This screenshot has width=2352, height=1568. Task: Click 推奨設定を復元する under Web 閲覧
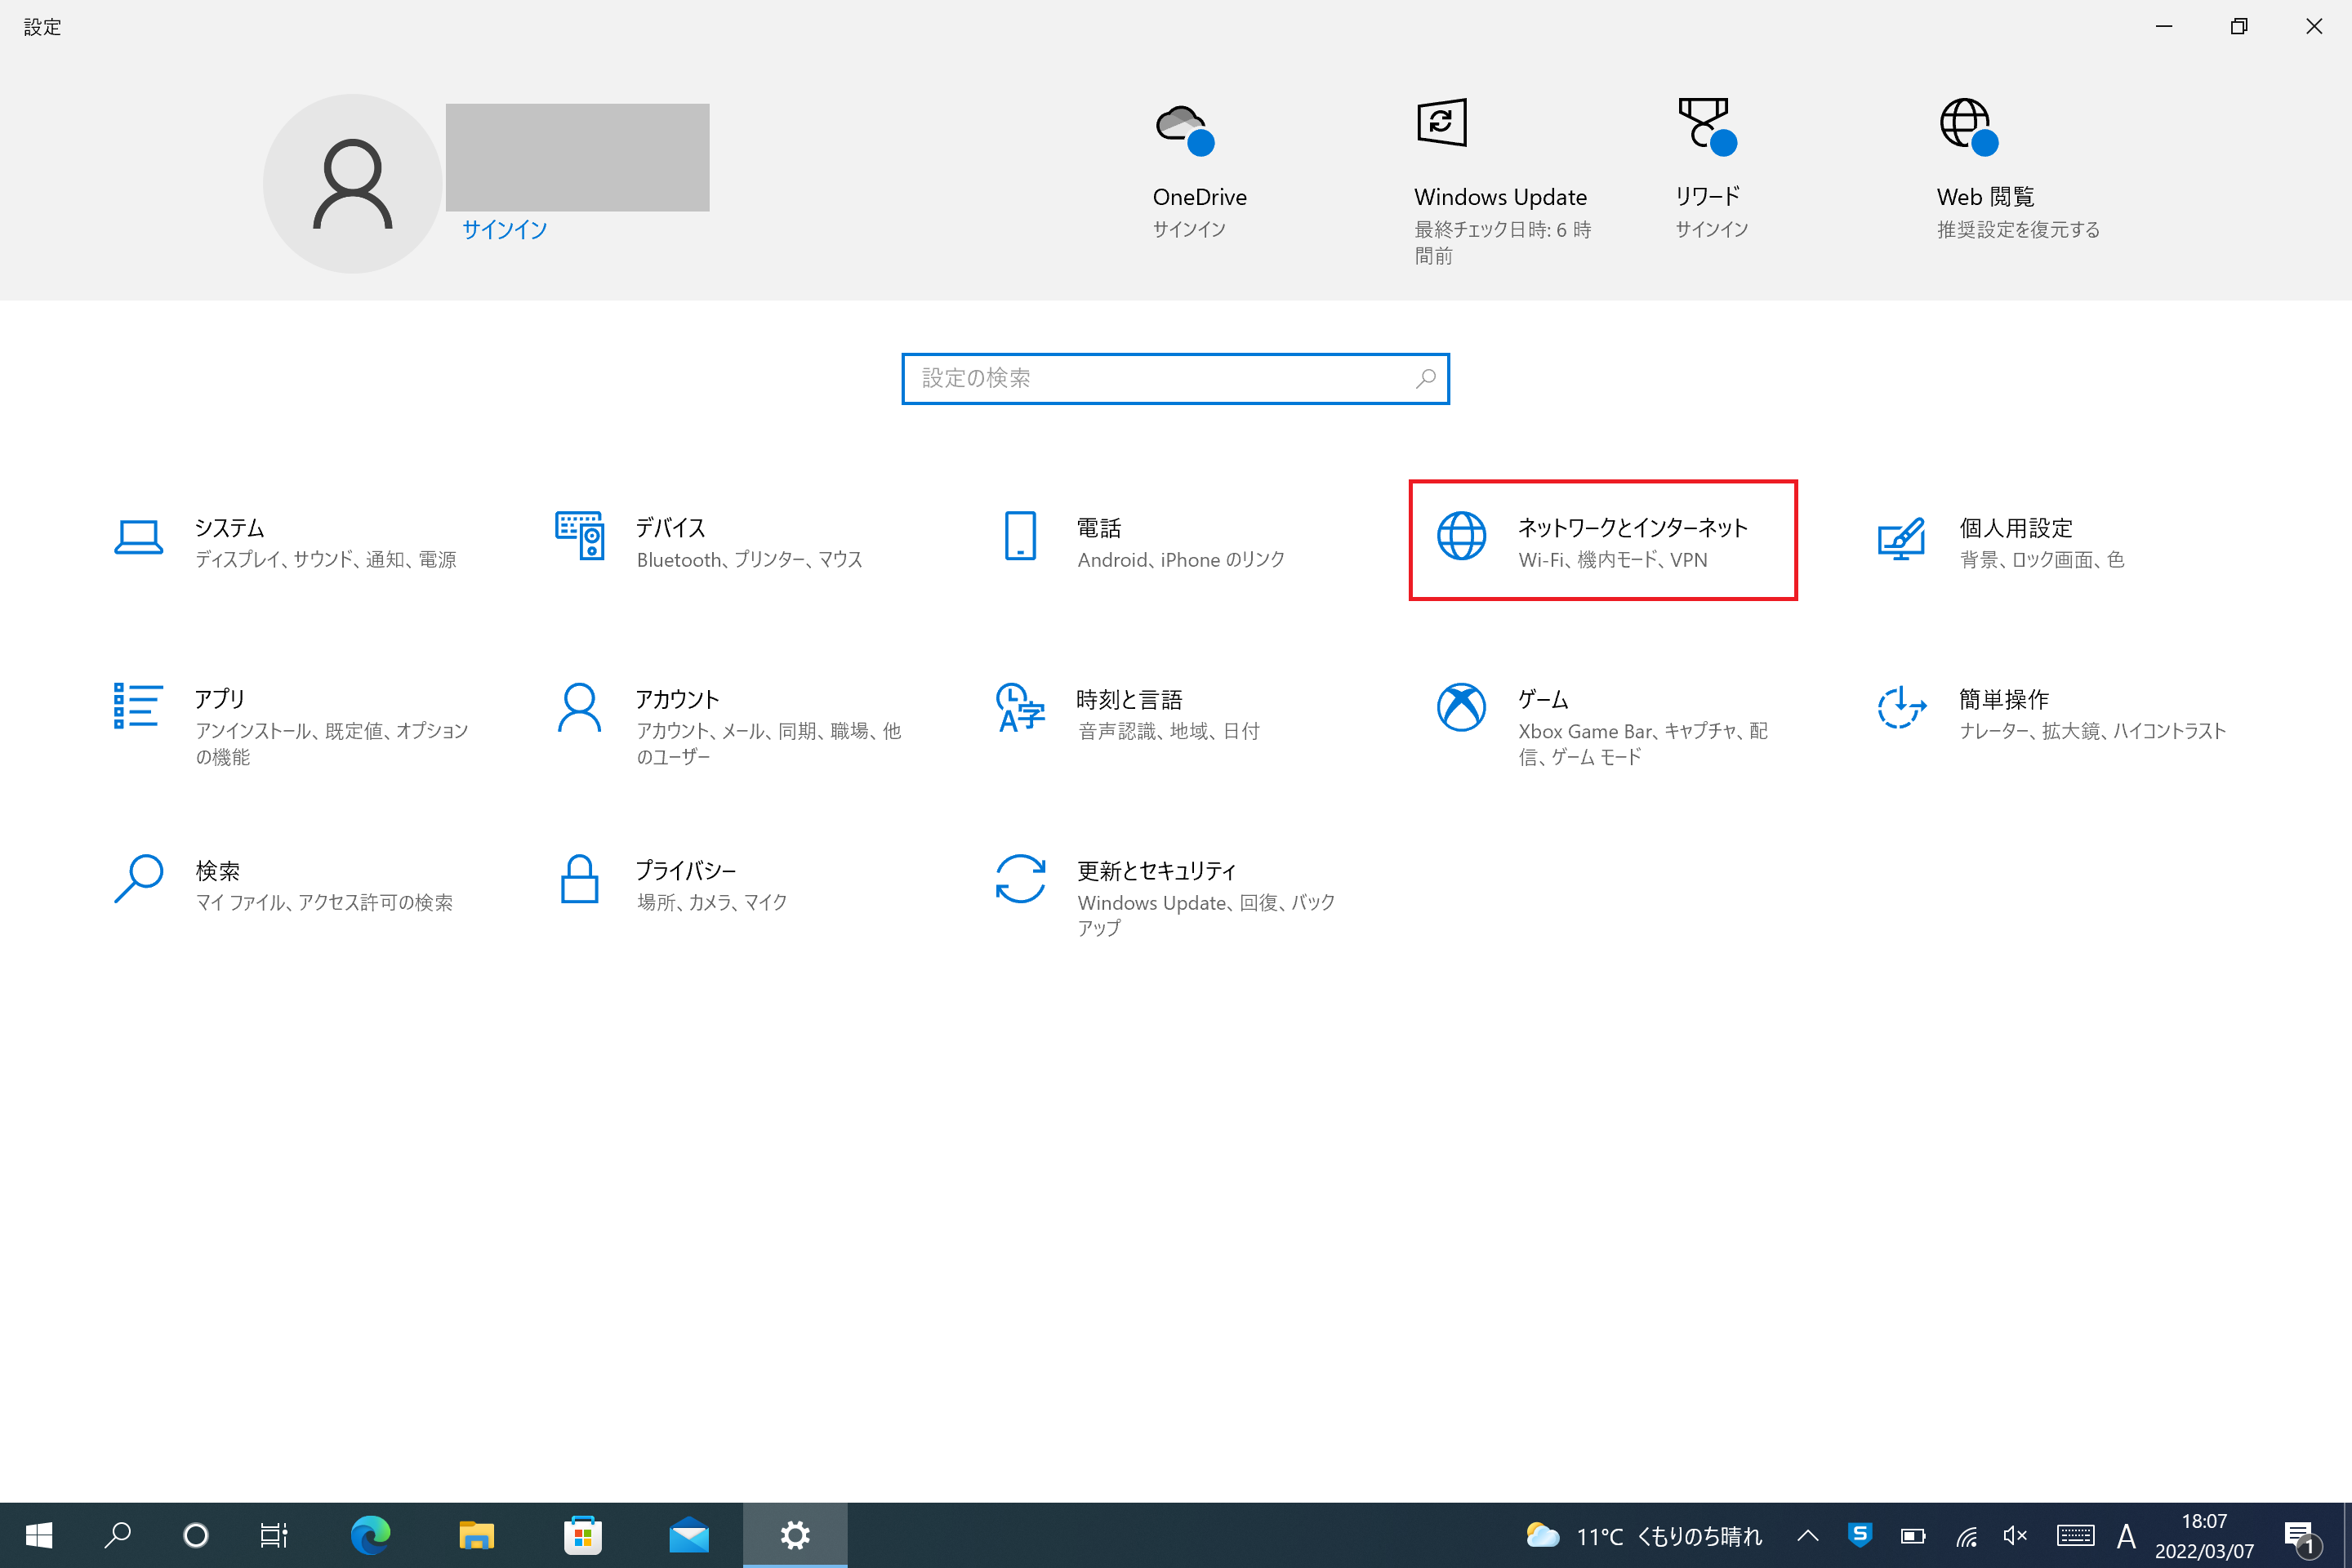coord(2018,229)
